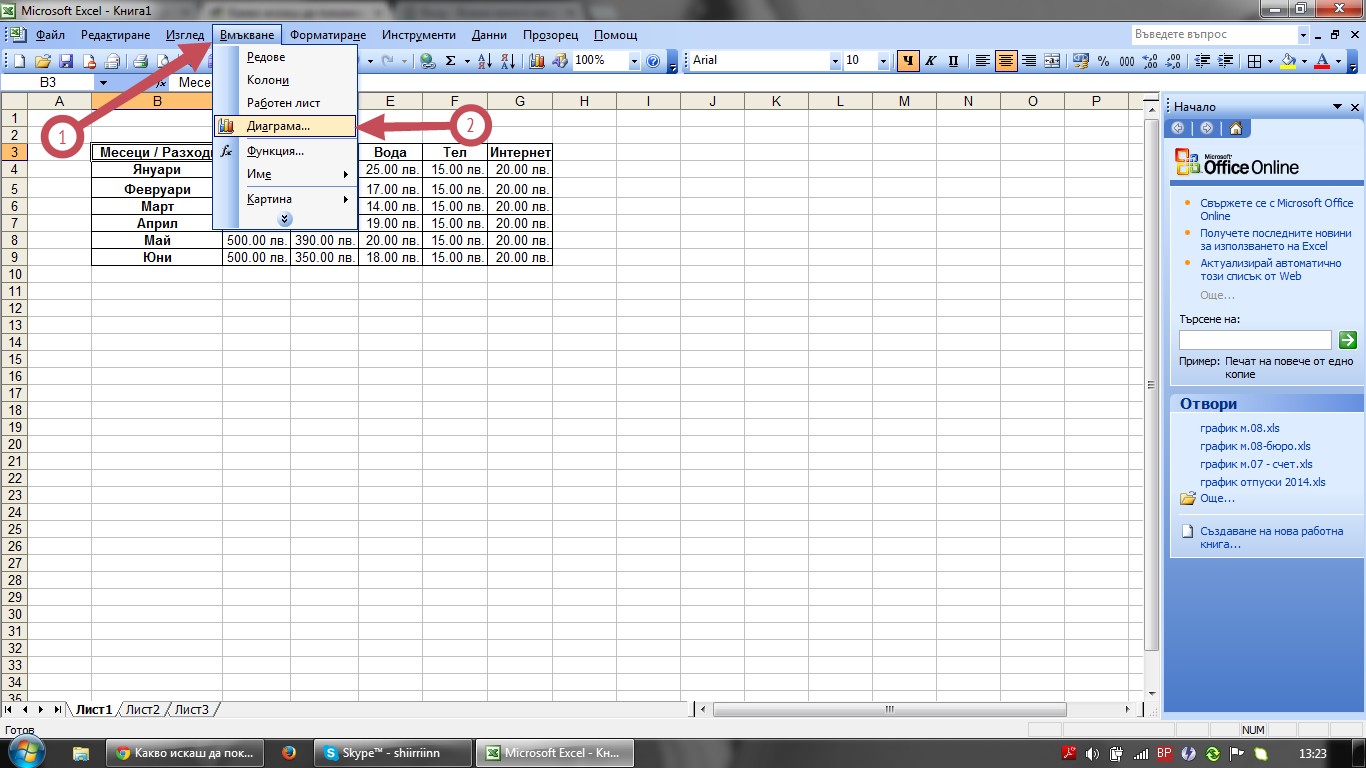Open Firefox from the taskbar
Image resolution: width=1366 pixels, height=768 pixels.
pos(289,752)
